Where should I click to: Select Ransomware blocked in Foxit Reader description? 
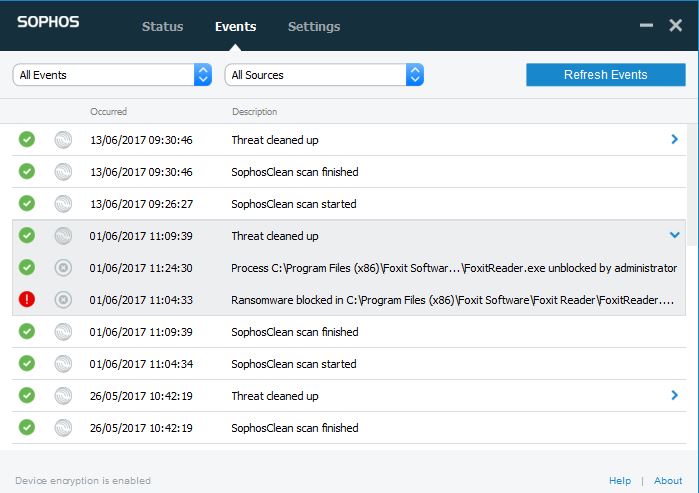click(x=452, y=300)
